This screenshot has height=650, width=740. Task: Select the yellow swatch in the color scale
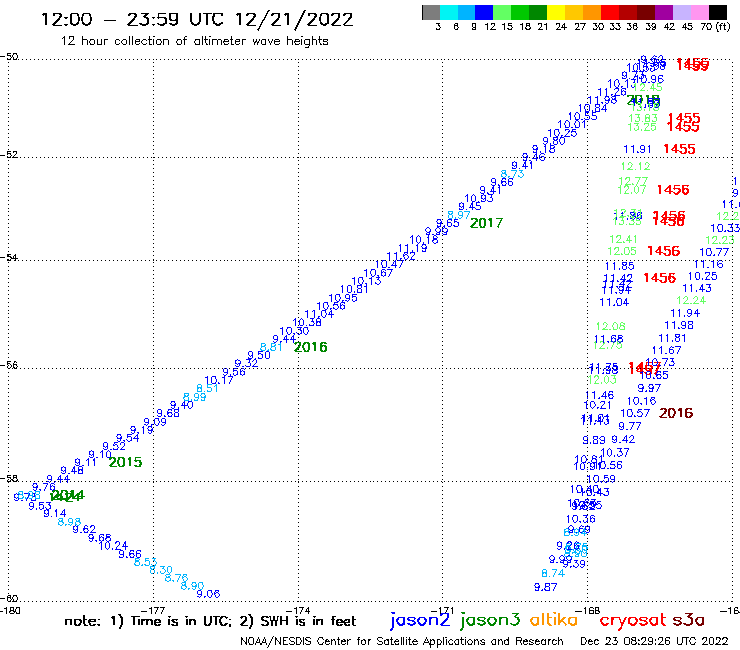(x=556, y=12)
